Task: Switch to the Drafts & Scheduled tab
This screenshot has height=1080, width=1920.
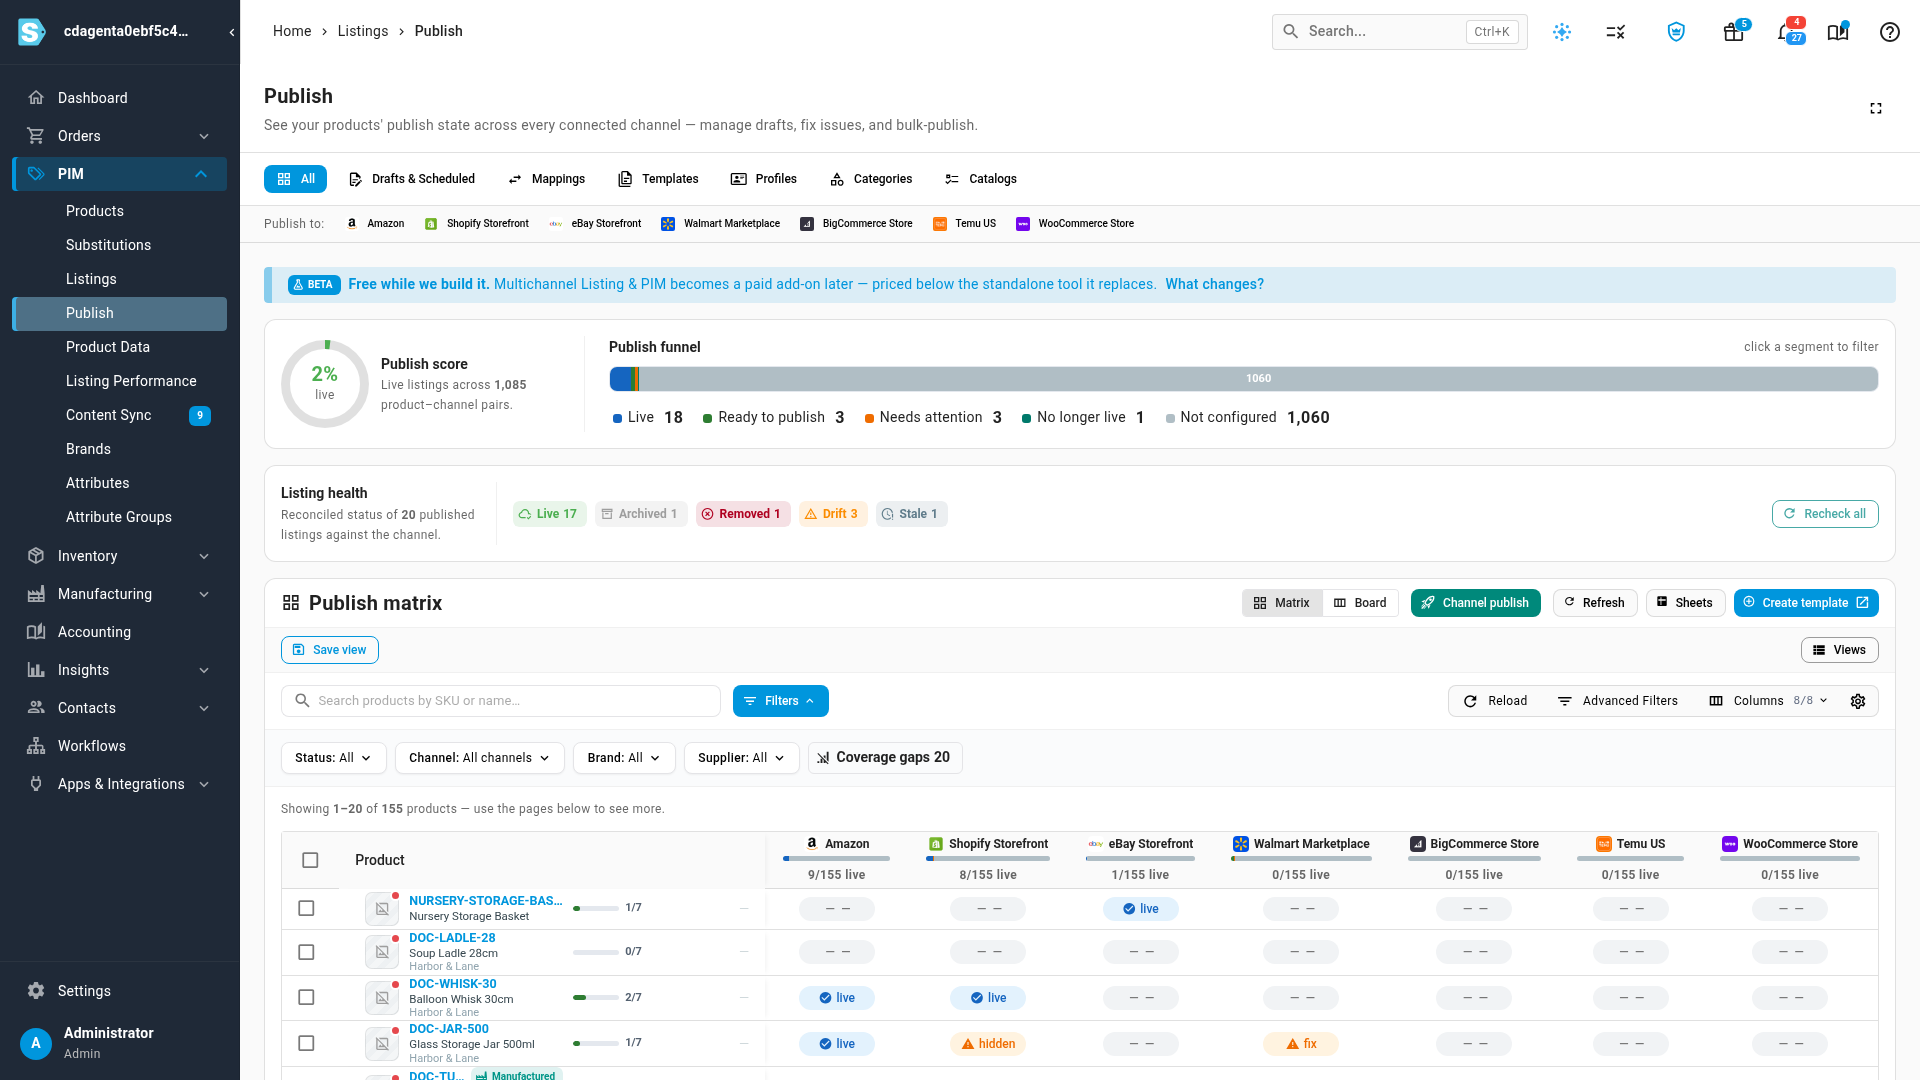Action: [411, 179]
